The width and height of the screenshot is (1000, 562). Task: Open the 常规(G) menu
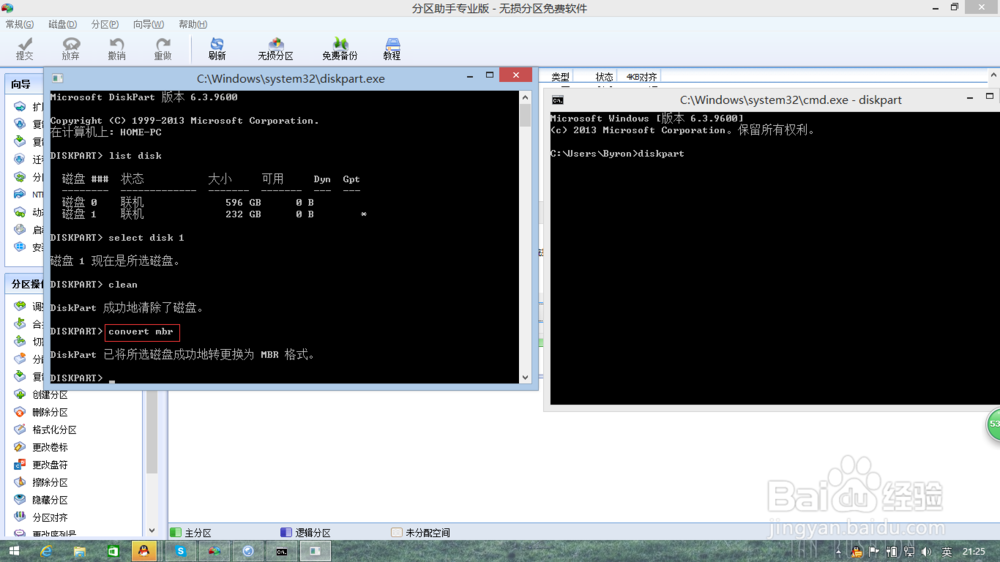point(20,24)
